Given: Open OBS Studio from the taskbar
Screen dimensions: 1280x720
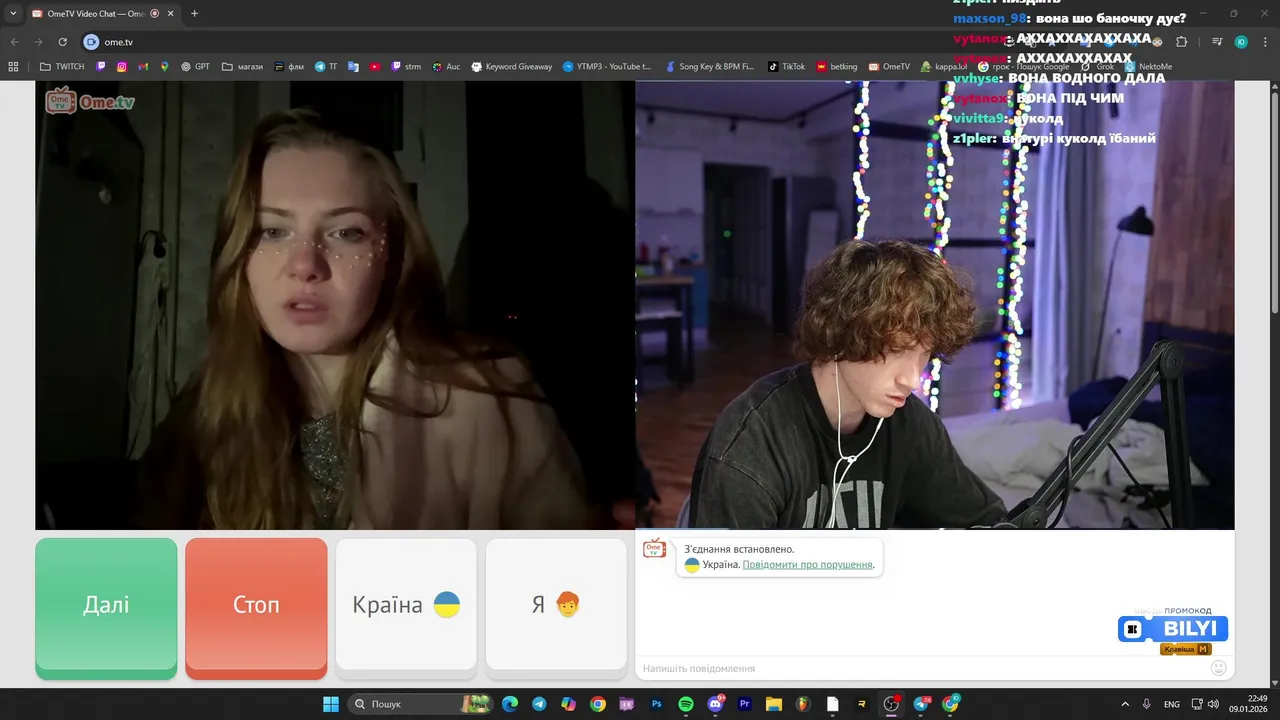Looking at the screenshot, I should click(891, 704).
